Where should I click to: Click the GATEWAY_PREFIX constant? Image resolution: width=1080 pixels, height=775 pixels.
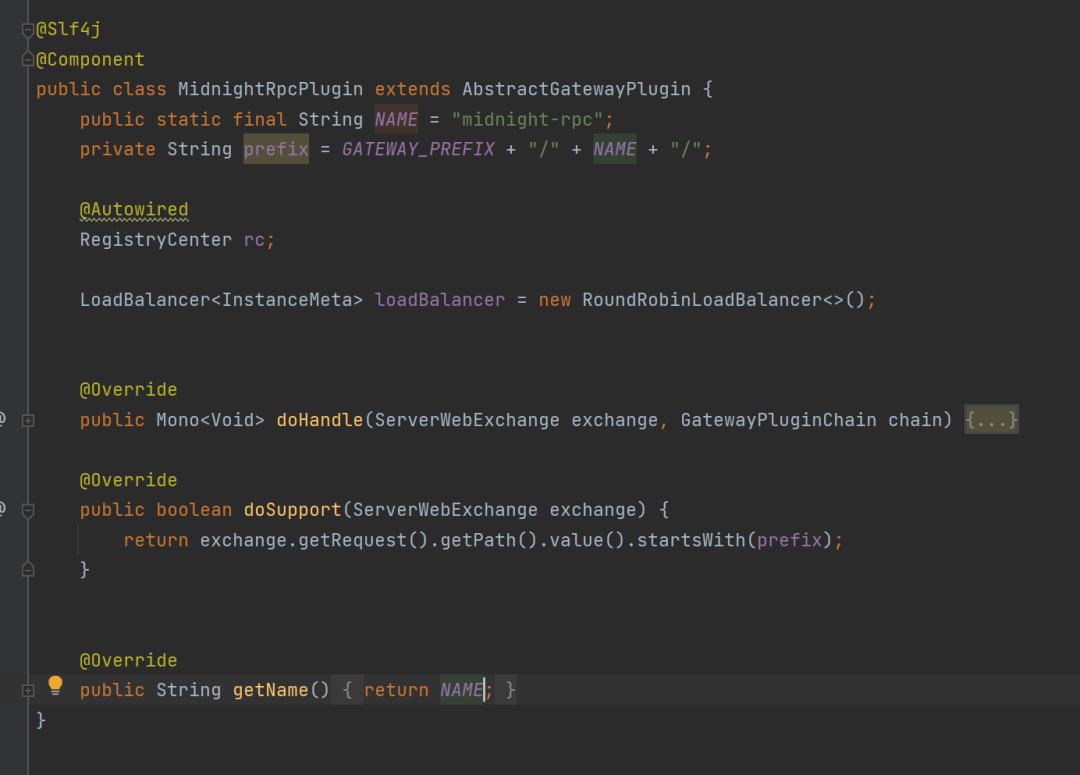click(x=418, y=149)
